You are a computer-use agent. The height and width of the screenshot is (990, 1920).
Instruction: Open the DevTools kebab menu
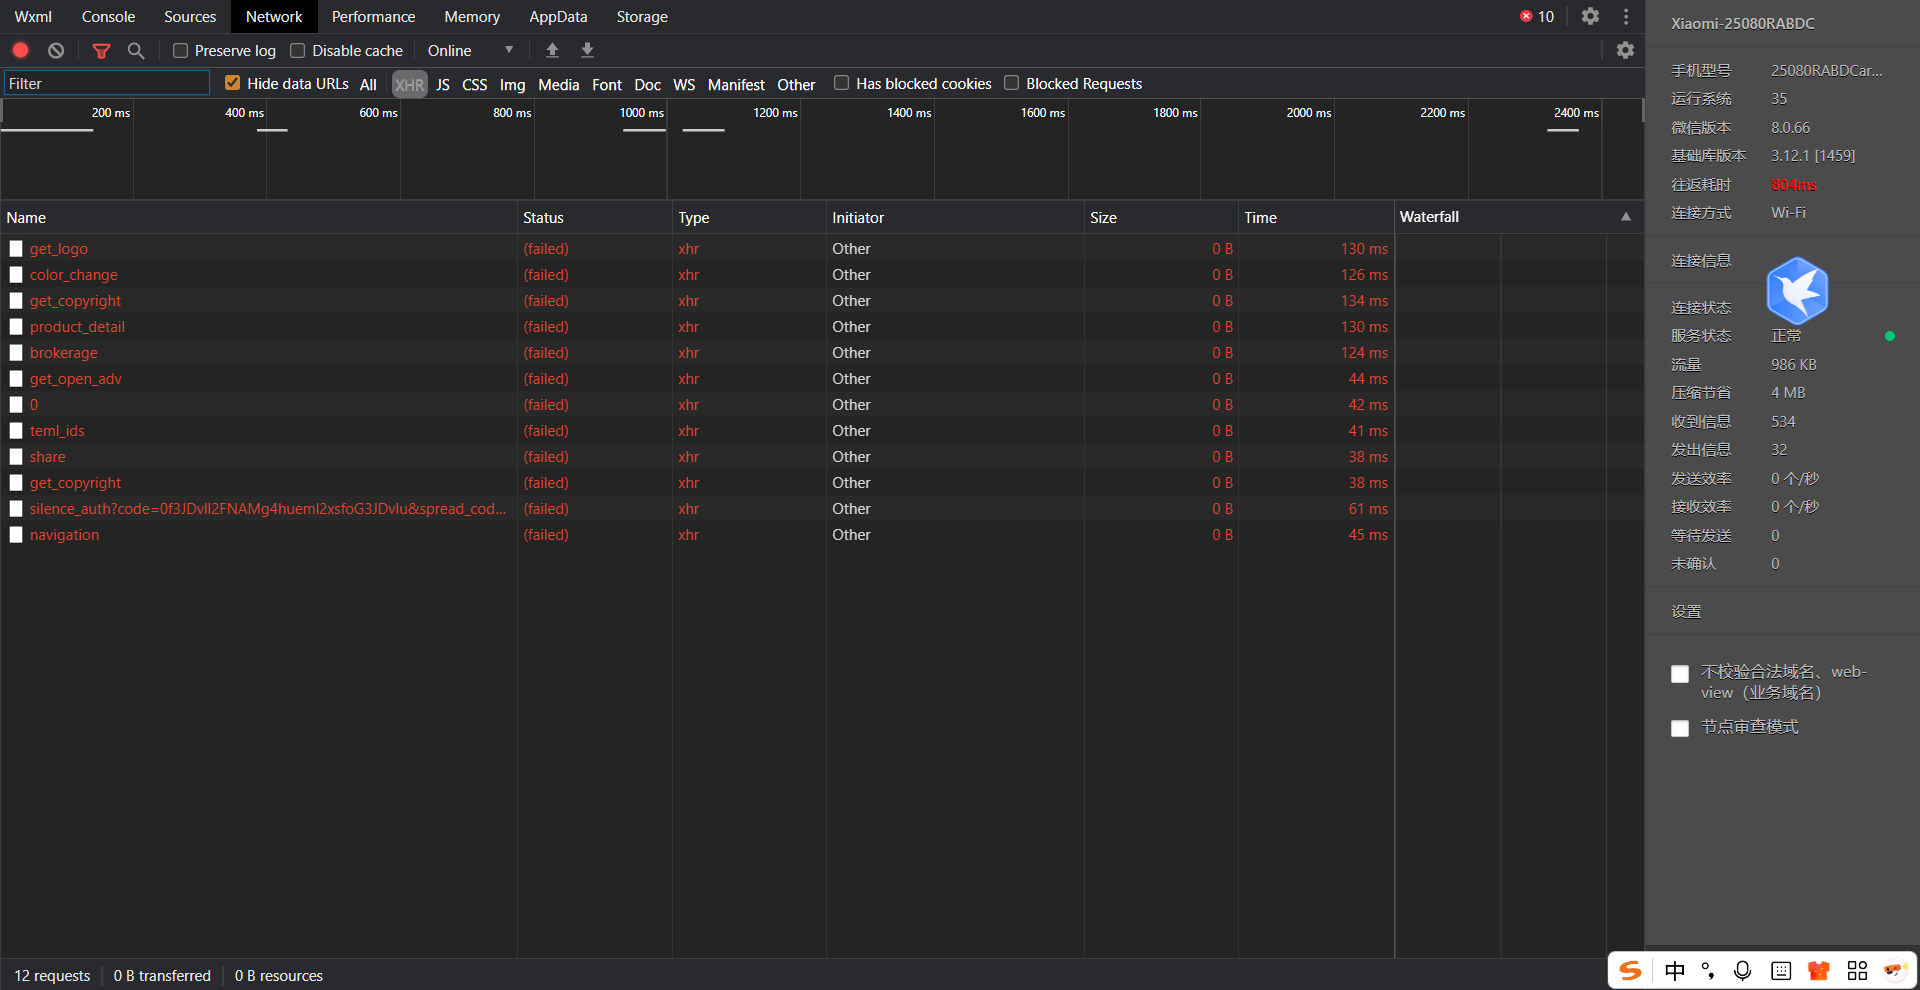pos(1626,17)
